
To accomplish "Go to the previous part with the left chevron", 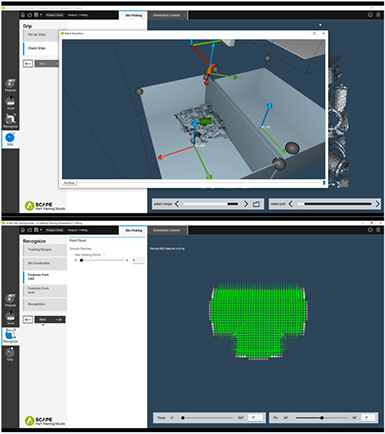I will (291, 204).
